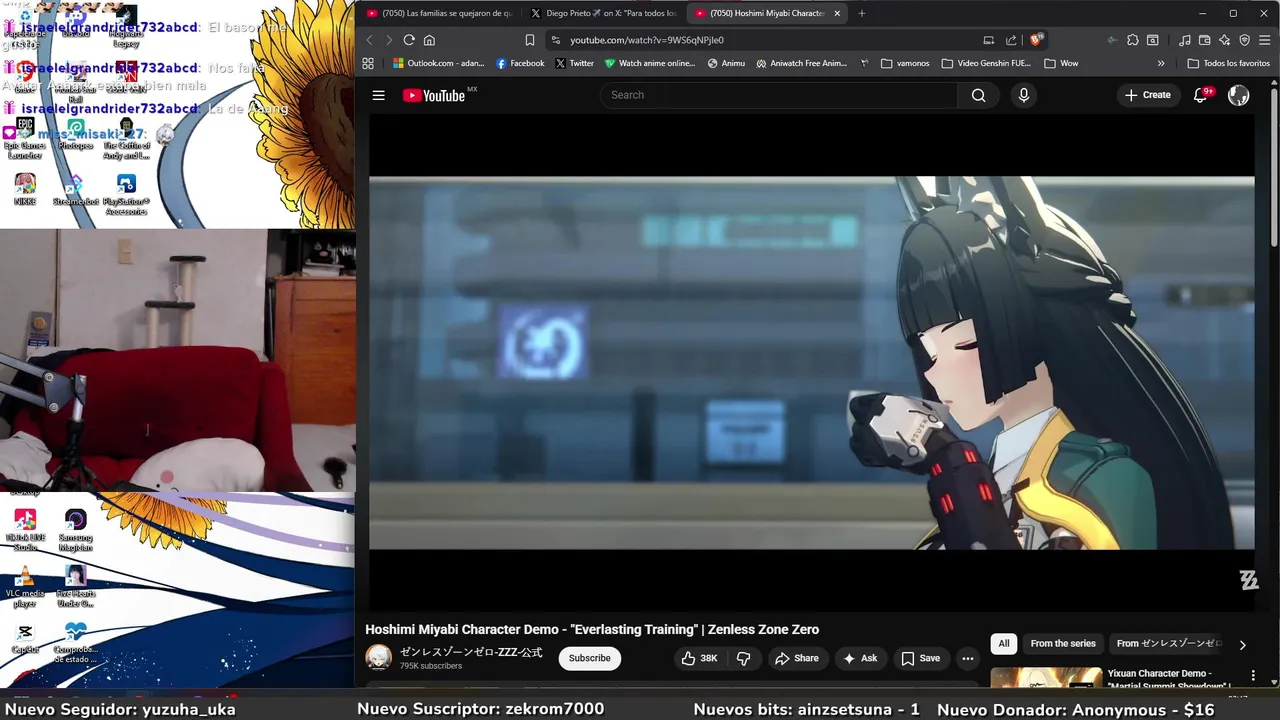Click the YouTube search magnifier button
1280x720 pixels.
(978, 95)
